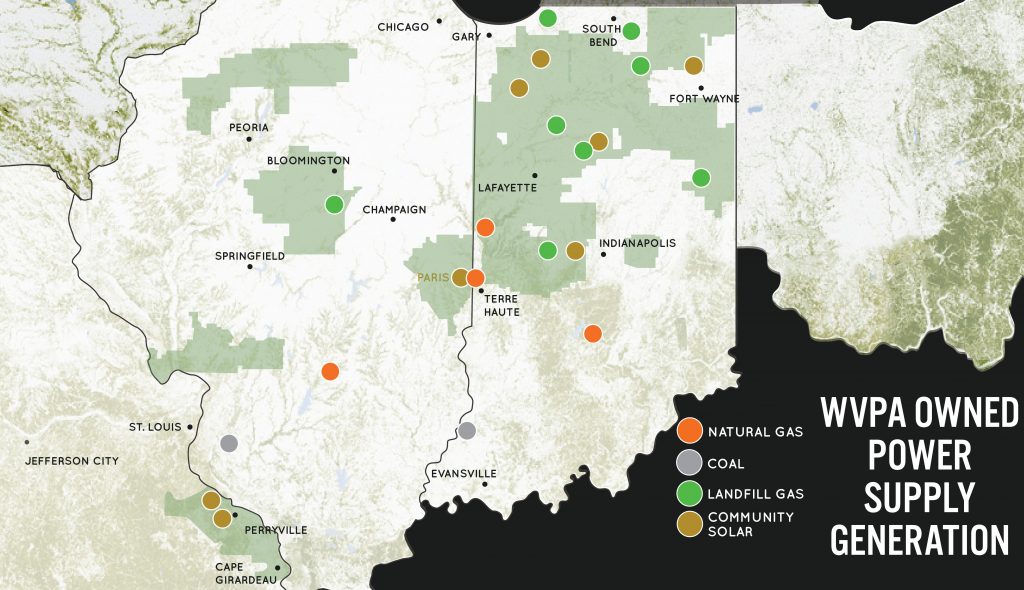
Task: Click the landfill gas marker below South Bend label
Action: tap(632, 31)
